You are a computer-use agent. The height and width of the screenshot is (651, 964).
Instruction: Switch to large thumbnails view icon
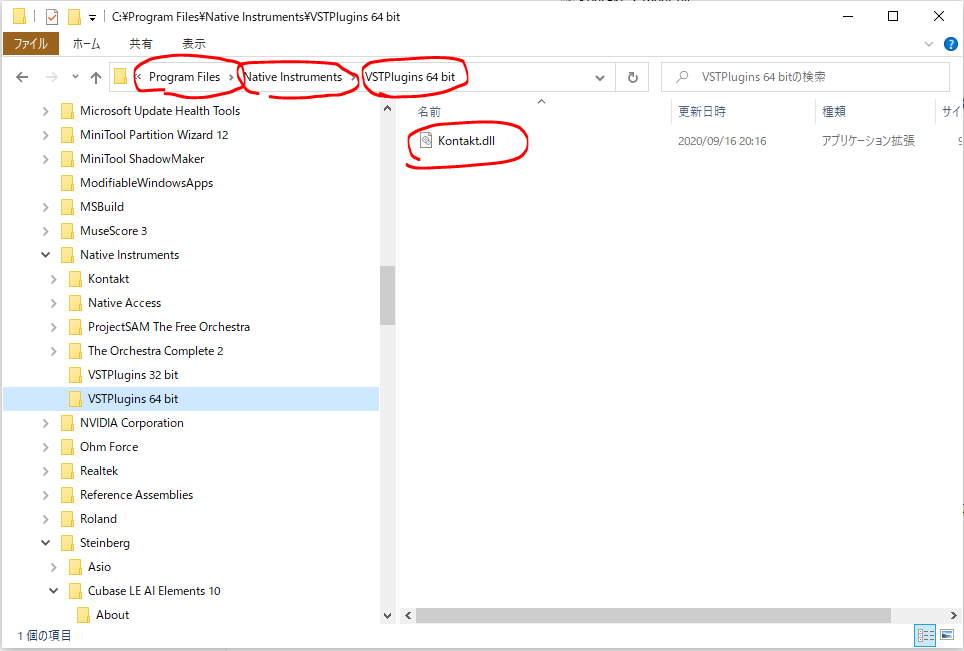pos(947,635)
